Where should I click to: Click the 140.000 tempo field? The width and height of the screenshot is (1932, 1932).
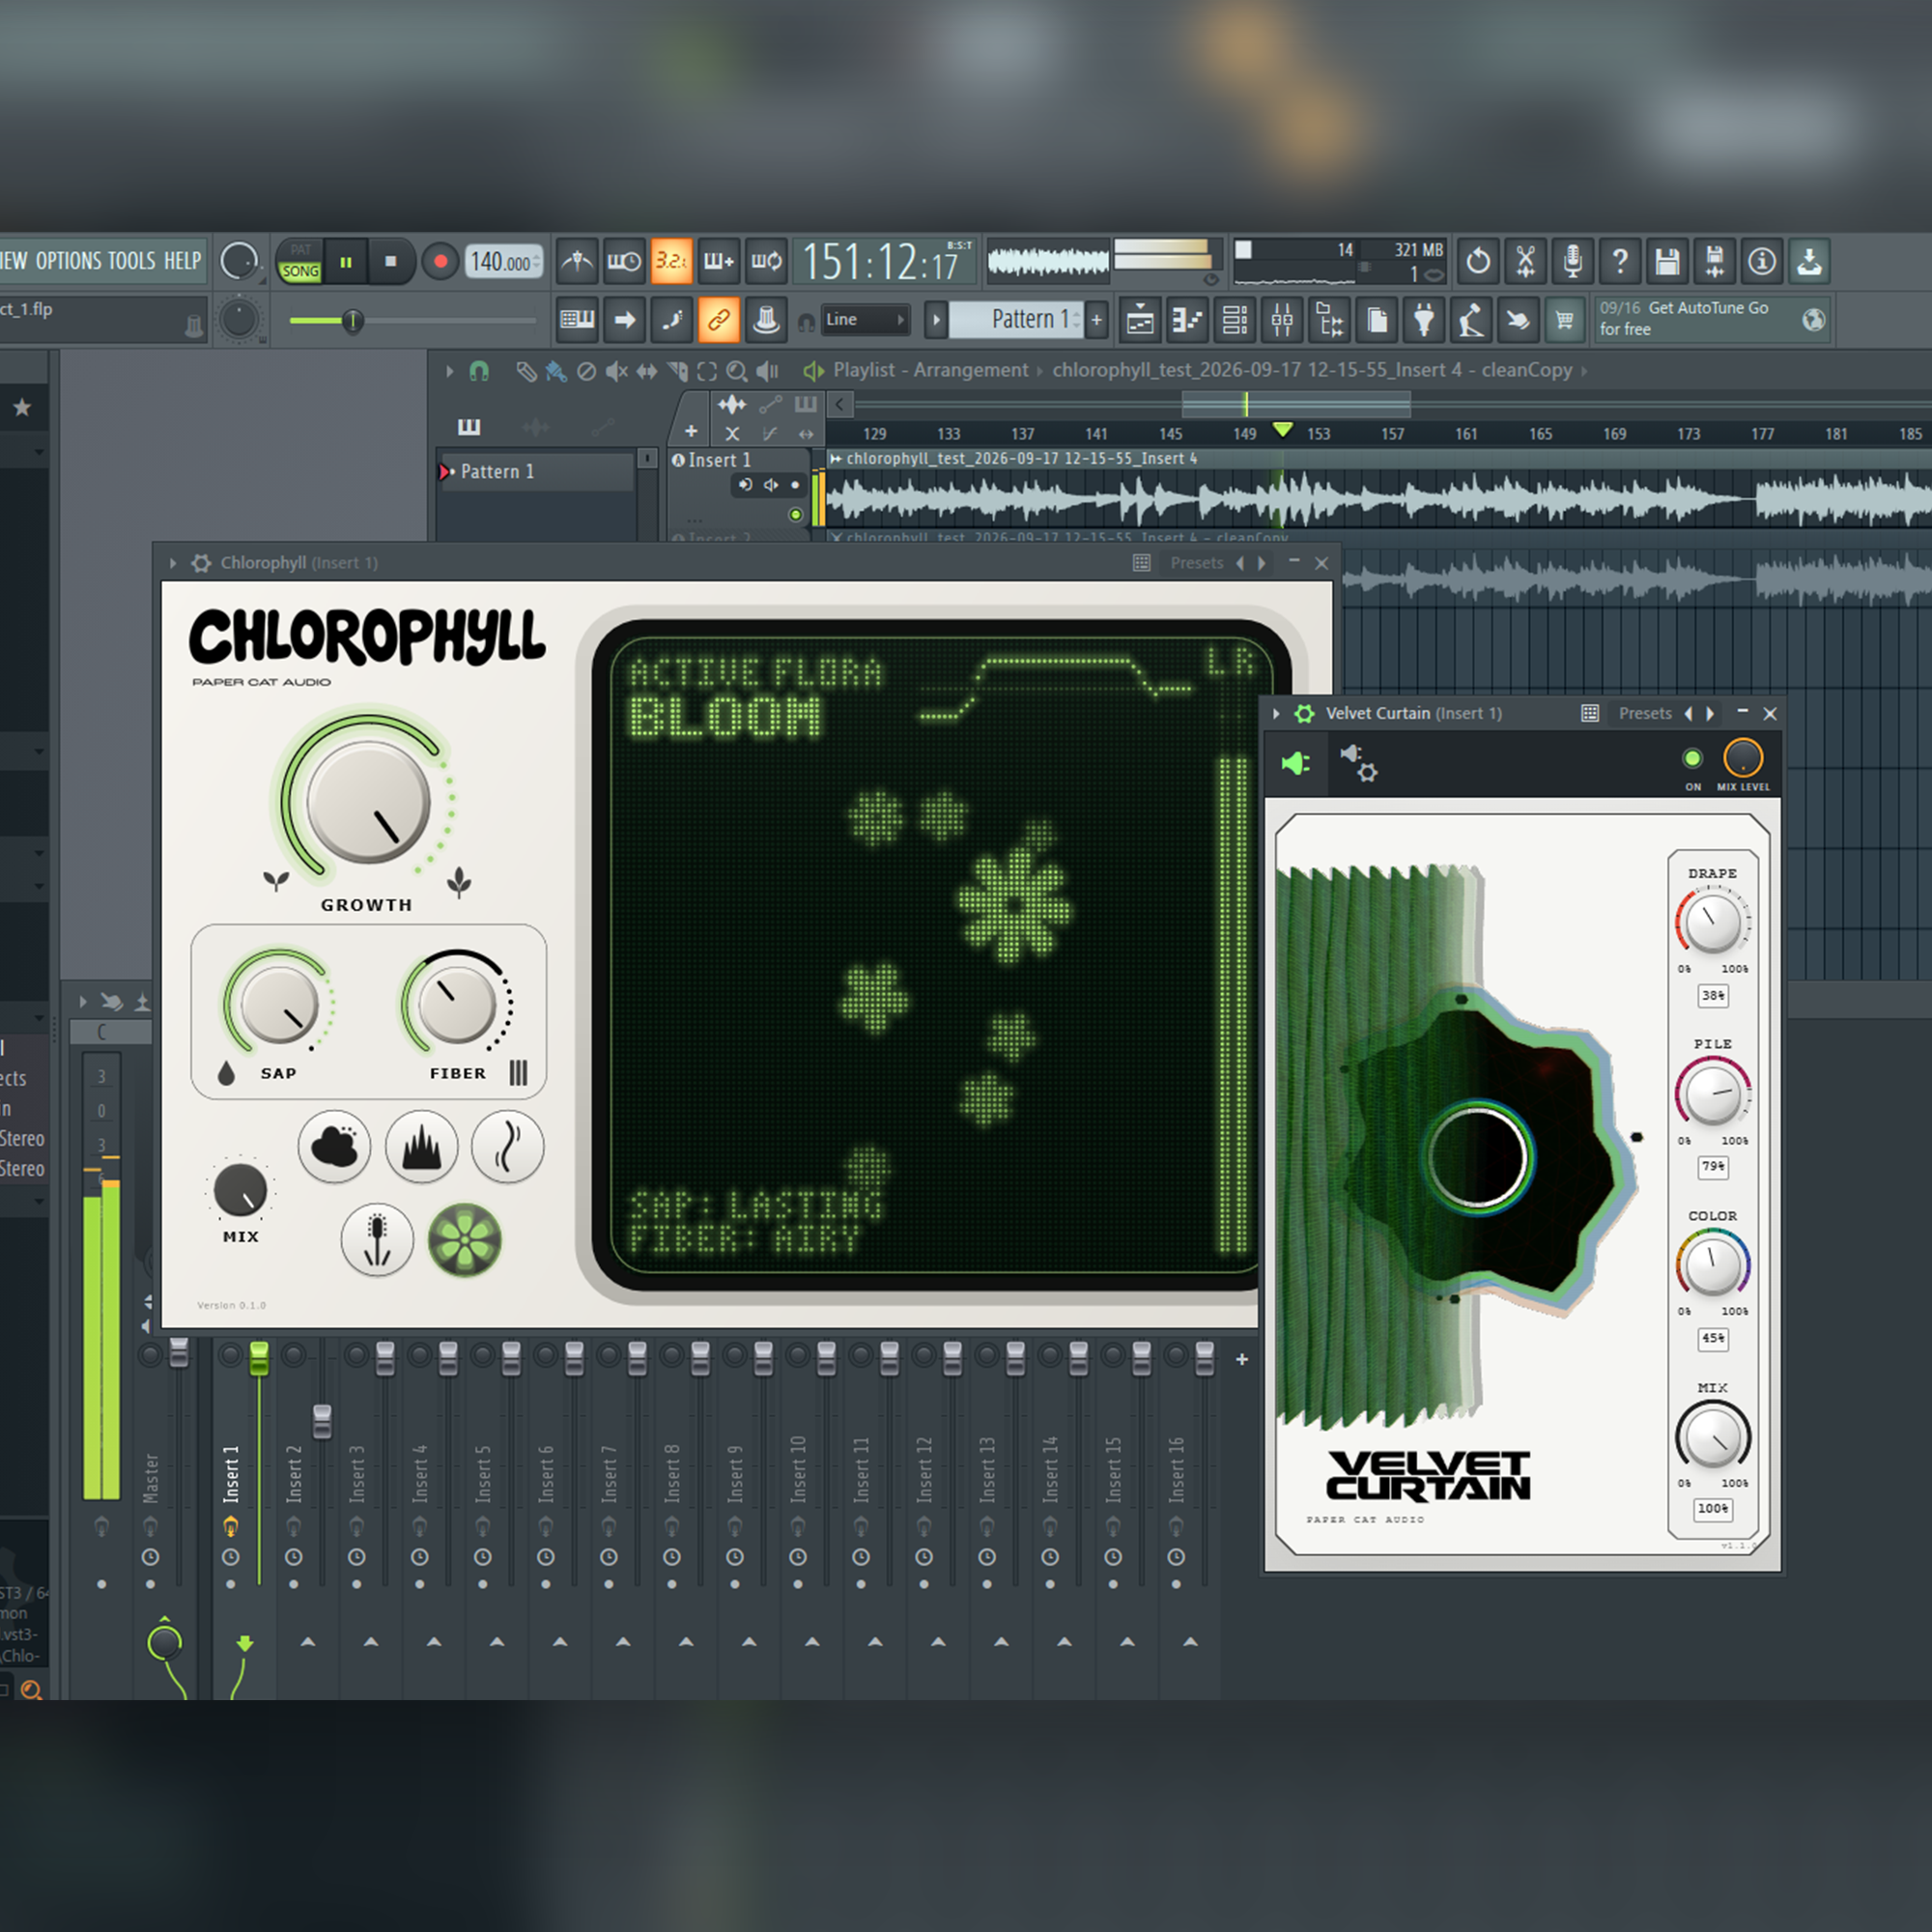(x=504, y=262)
